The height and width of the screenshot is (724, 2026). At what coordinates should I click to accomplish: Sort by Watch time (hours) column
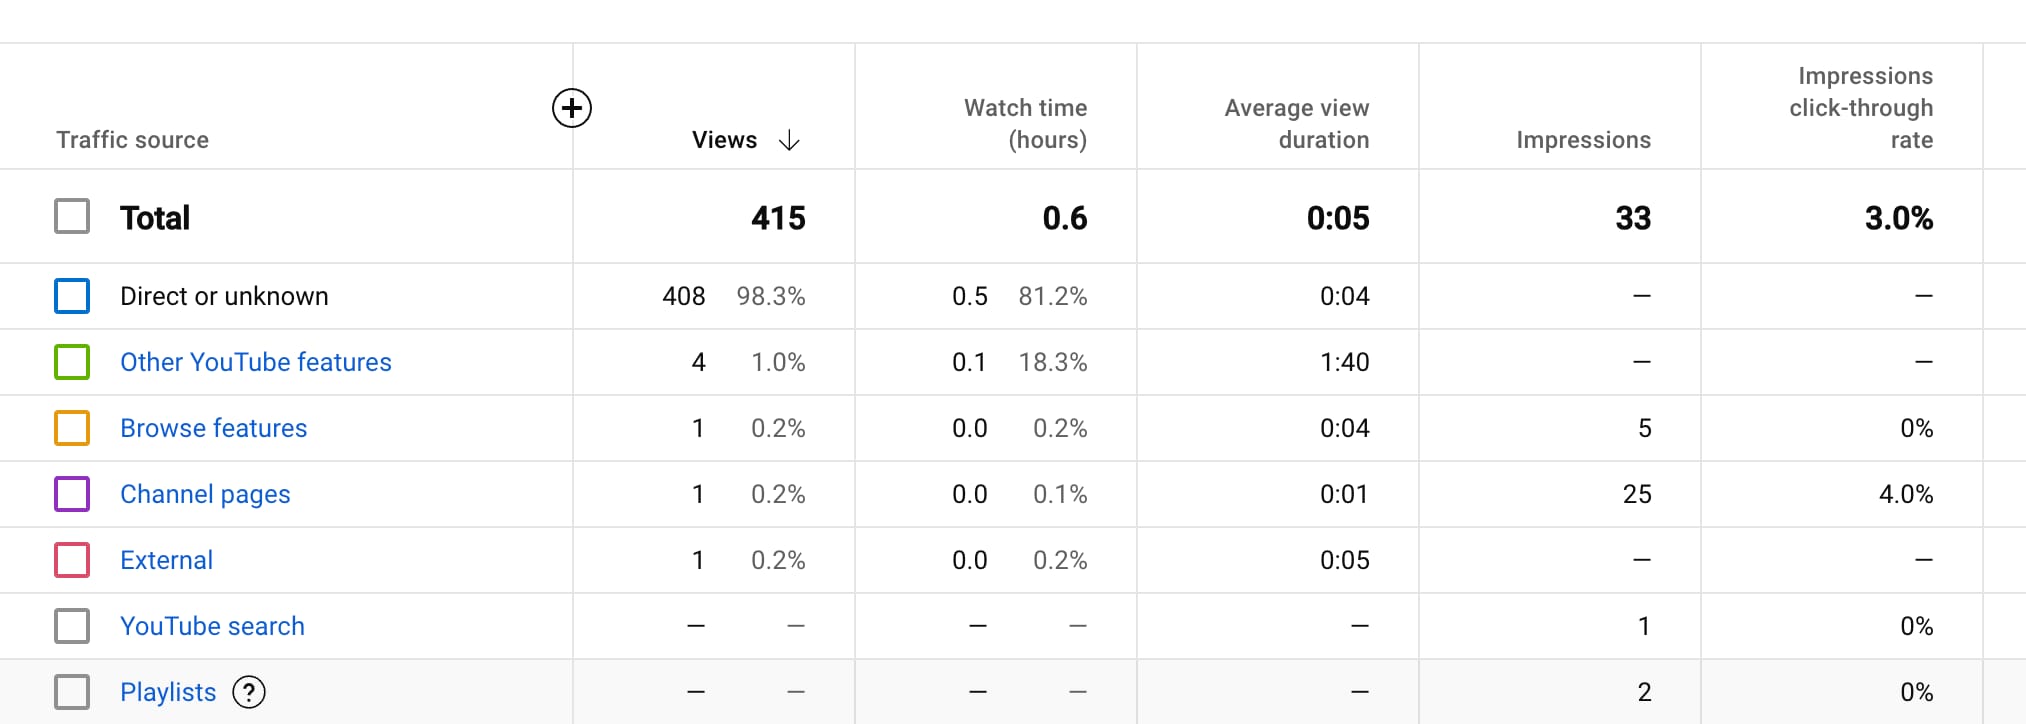click(1025, 124)
